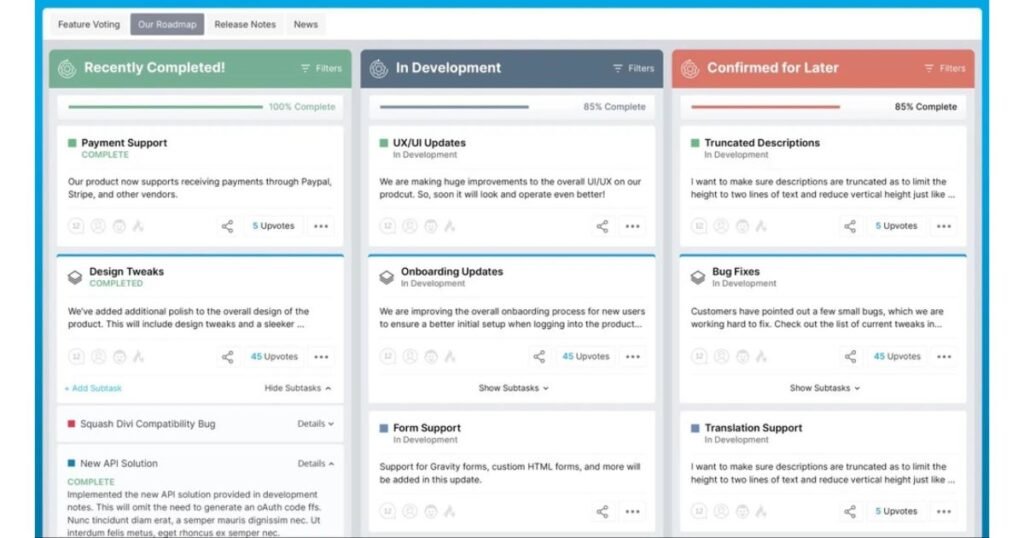Image resolution: width=1024 pixels, height=538 pixels.
Task: Click the first reaction icon on Payment Support
Action: (76, 226)
